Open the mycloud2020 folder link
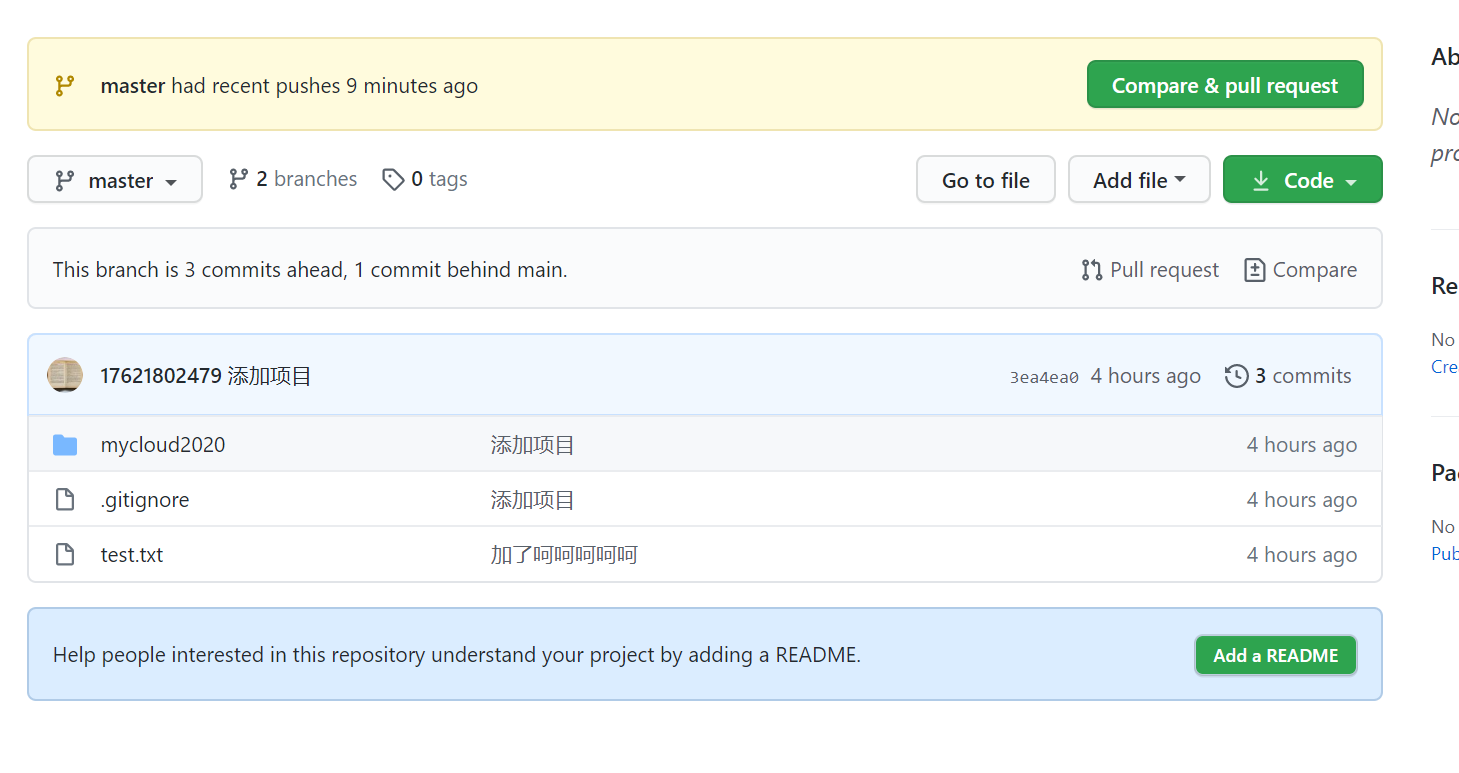The width and height of the screenshot is (1459, 773). tap(163, 445)
